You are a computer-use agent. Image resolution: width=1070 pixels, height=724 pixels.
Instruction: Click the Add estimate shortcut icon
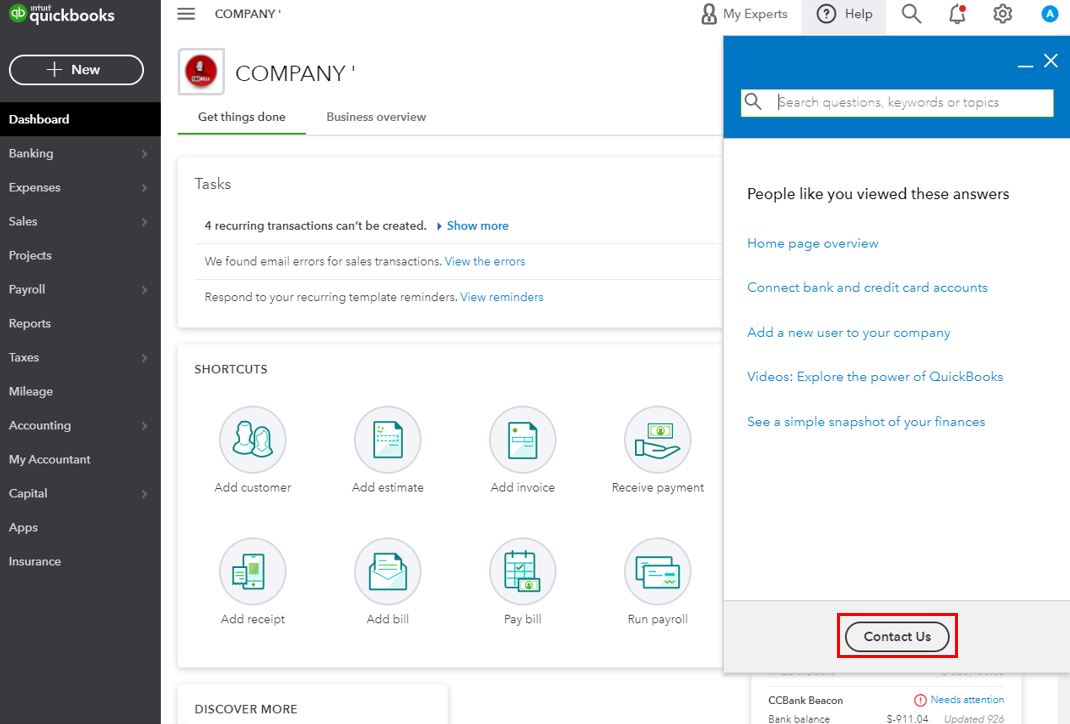[x=388, y=439]
